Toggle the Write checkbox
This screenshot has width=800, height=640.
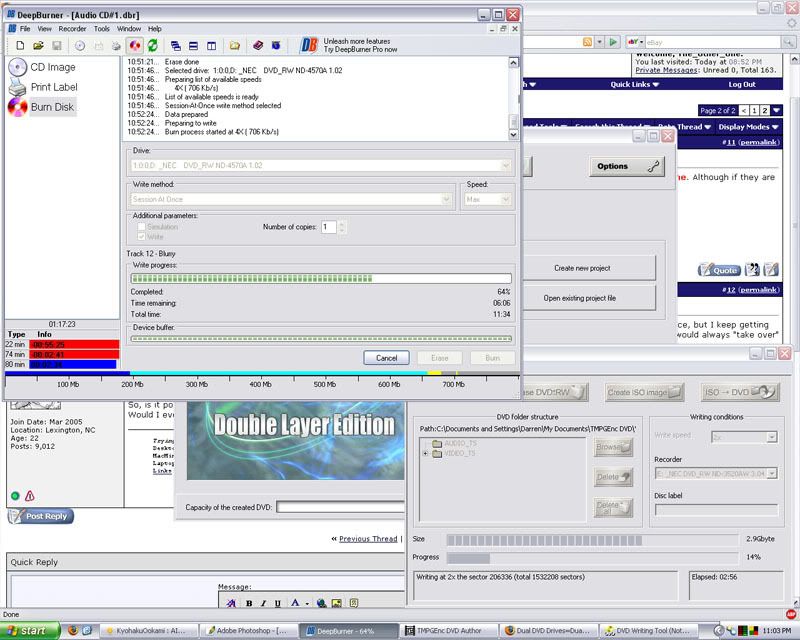(x=142, y=237)
